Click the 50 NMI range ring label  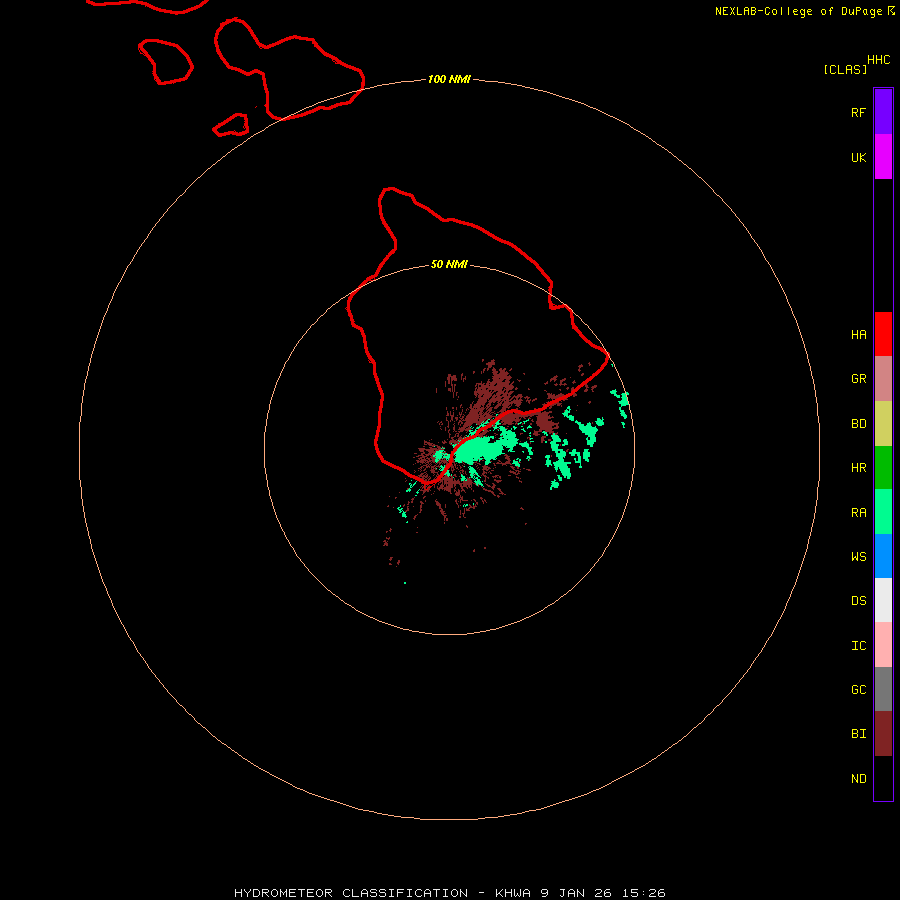tap(449, 264)
